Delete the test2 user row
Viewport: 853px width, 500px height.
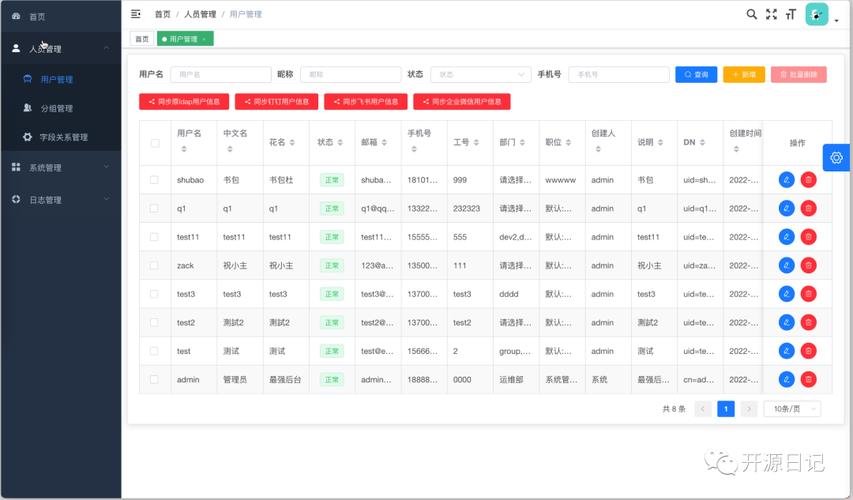808,323
